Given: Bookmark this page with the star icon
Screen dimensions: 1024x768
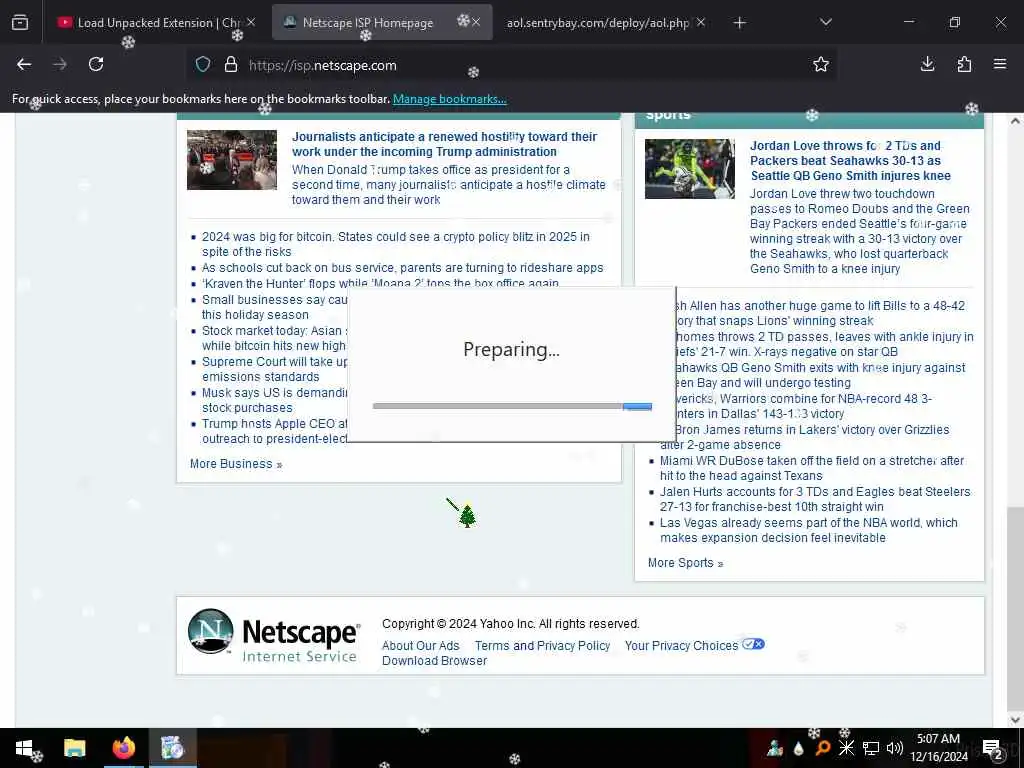Looking at the screenshot, I should (821, 65).
